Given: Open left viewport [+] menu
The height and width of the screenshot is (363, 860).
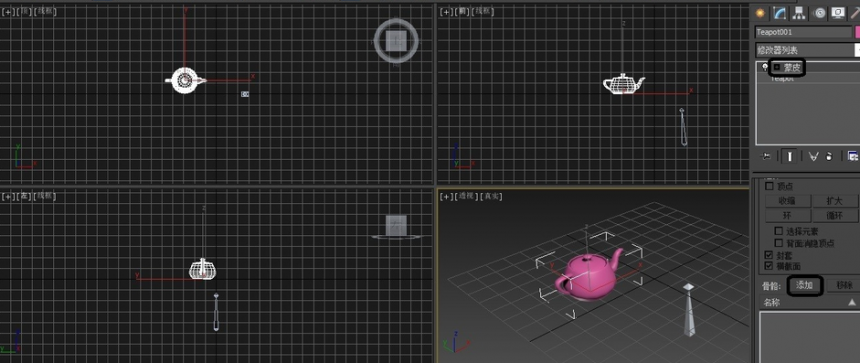Looking at the screenshot, I should (x=8, y=196).
